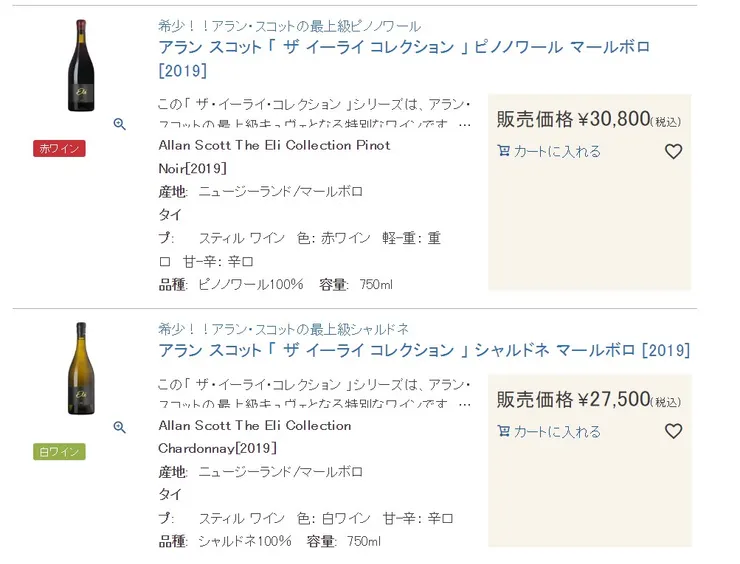Click the red 赤ワイン tag
This screenshot has width=740, height=564.
pos(59,148)
